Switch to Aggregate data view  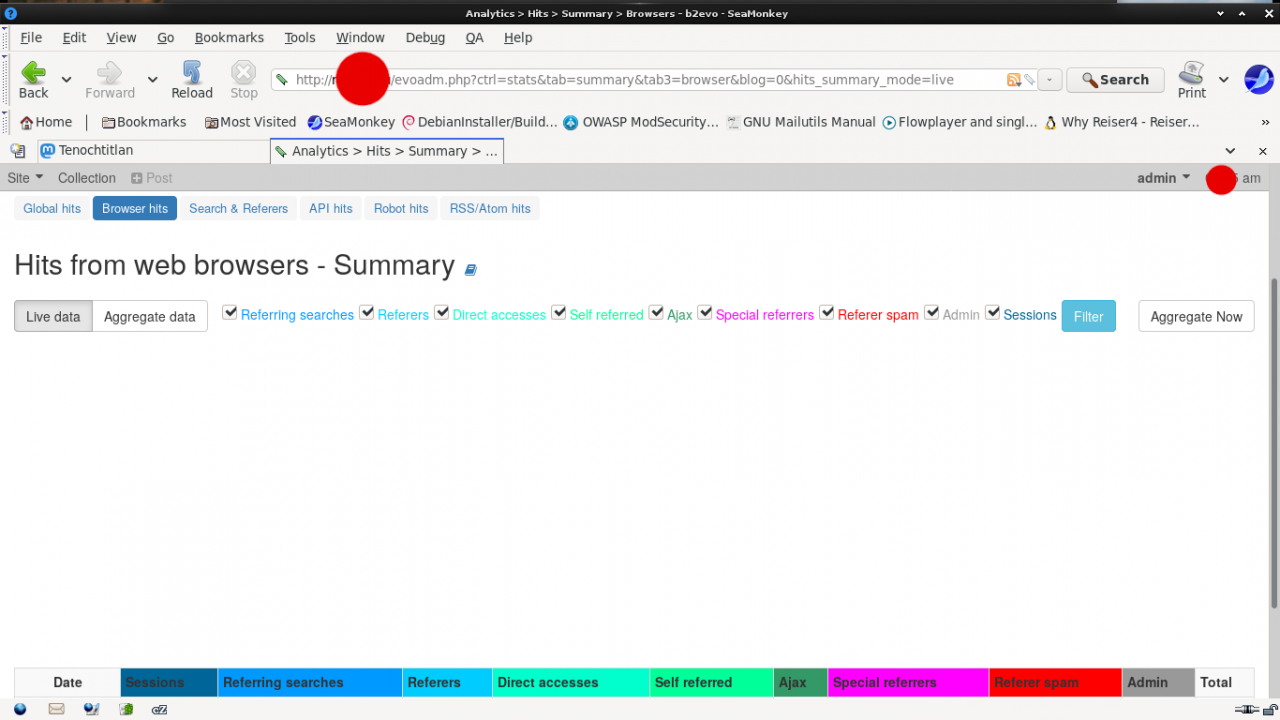click(150, 317)
